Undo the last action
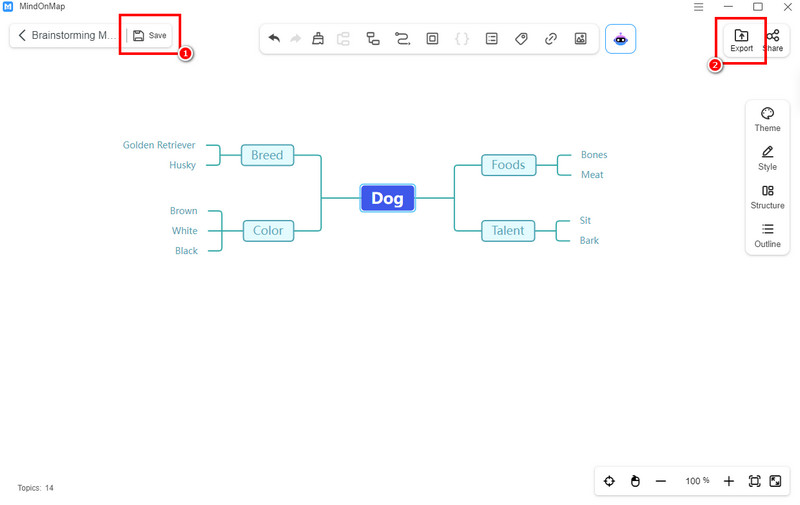 (274, 39)
